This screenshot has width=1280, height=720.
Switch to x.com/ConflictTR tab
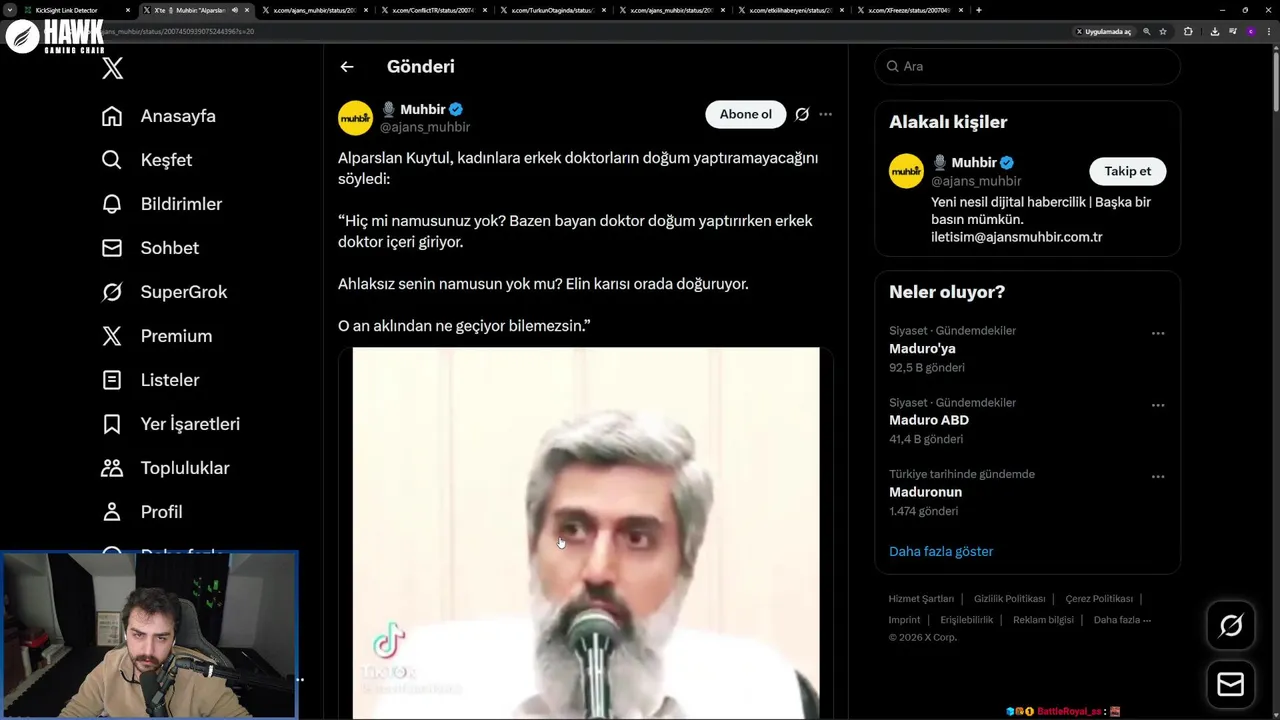point(432,10)
